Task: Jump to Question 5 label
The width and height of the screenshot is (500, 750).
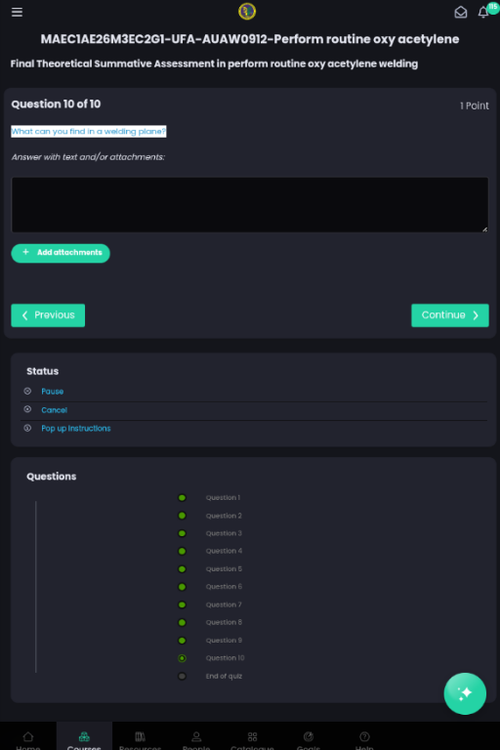Action: click(224, 569)
